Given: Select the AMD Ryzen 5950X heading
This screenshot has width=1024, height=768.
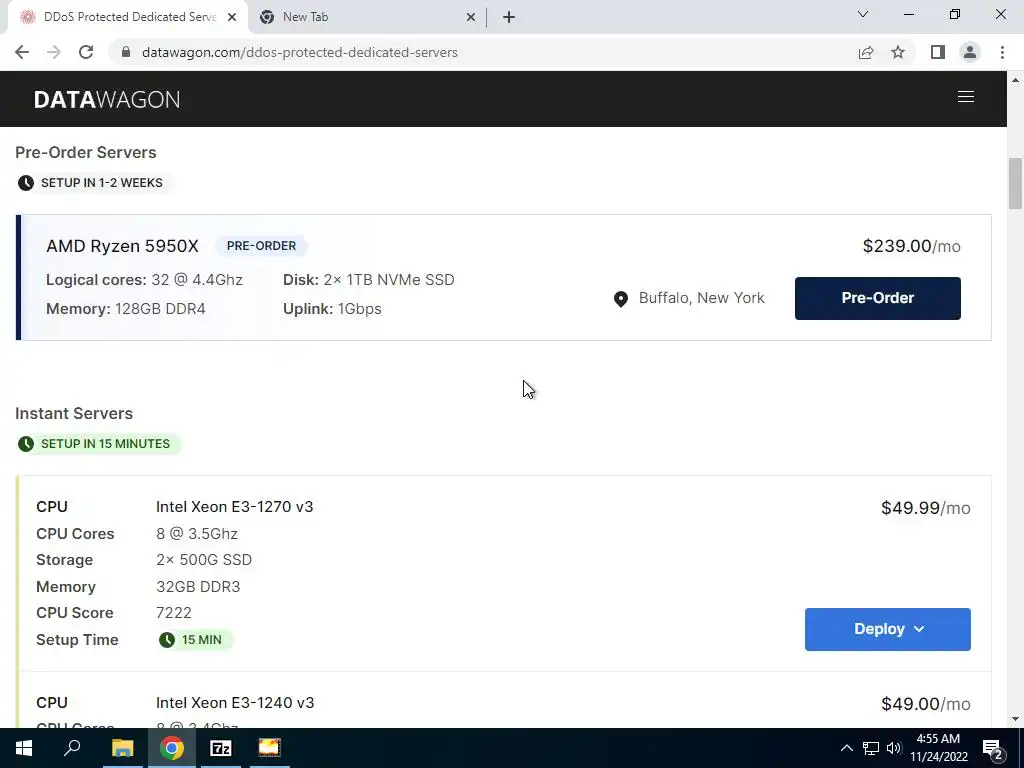Looking at the screenshot, I should pos(122,246).
